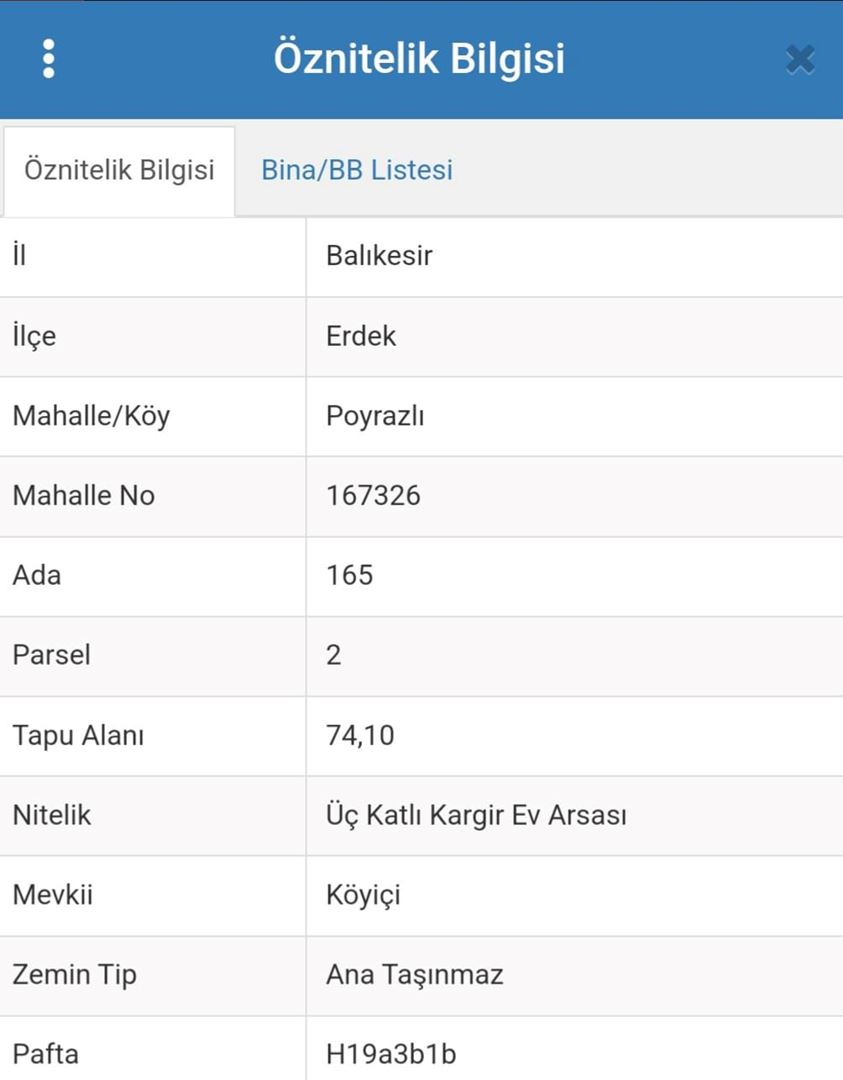The height and width of the screenshot is (1080, 843).
Task: Click the Tapu Alanı row label
Action: 78,736
